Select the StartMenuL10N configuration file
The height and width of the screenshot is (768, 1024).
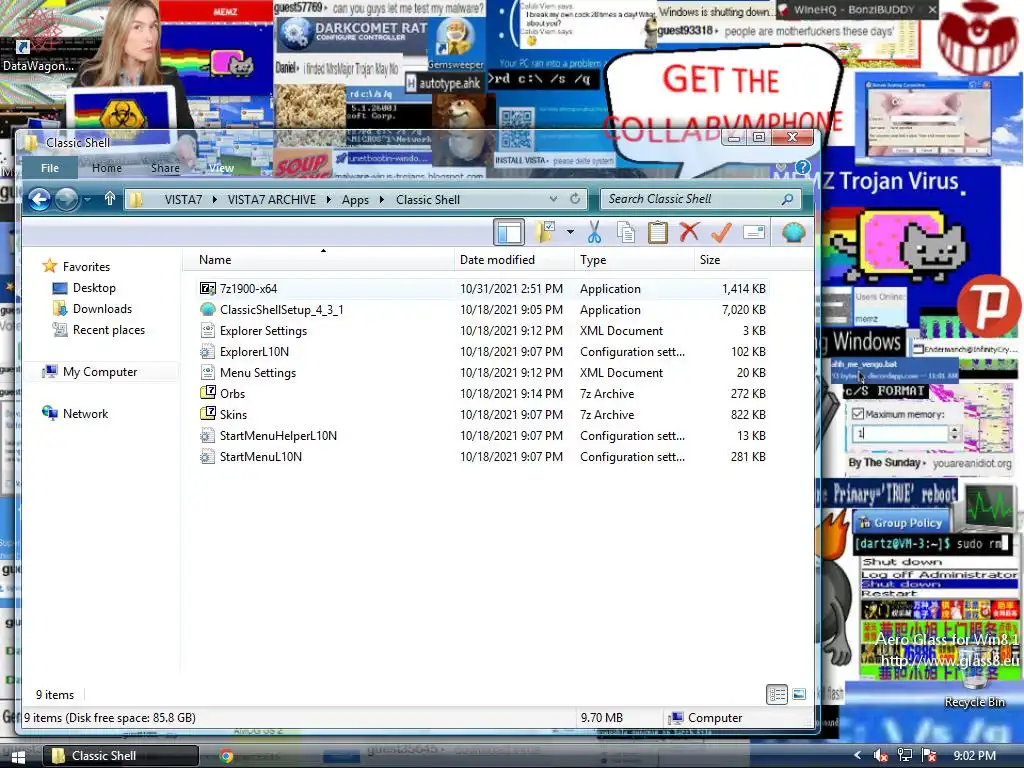tap(483, 456)
